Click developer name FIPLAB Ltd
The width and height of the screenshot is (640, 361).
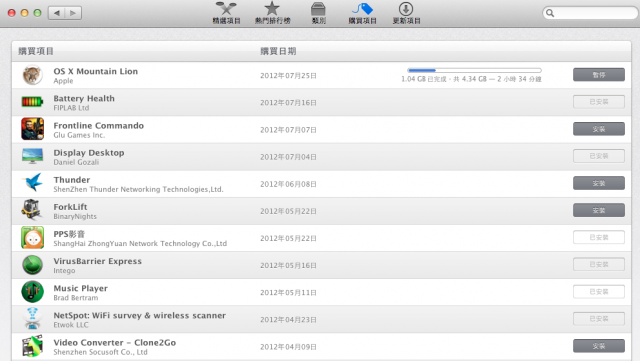71,108
